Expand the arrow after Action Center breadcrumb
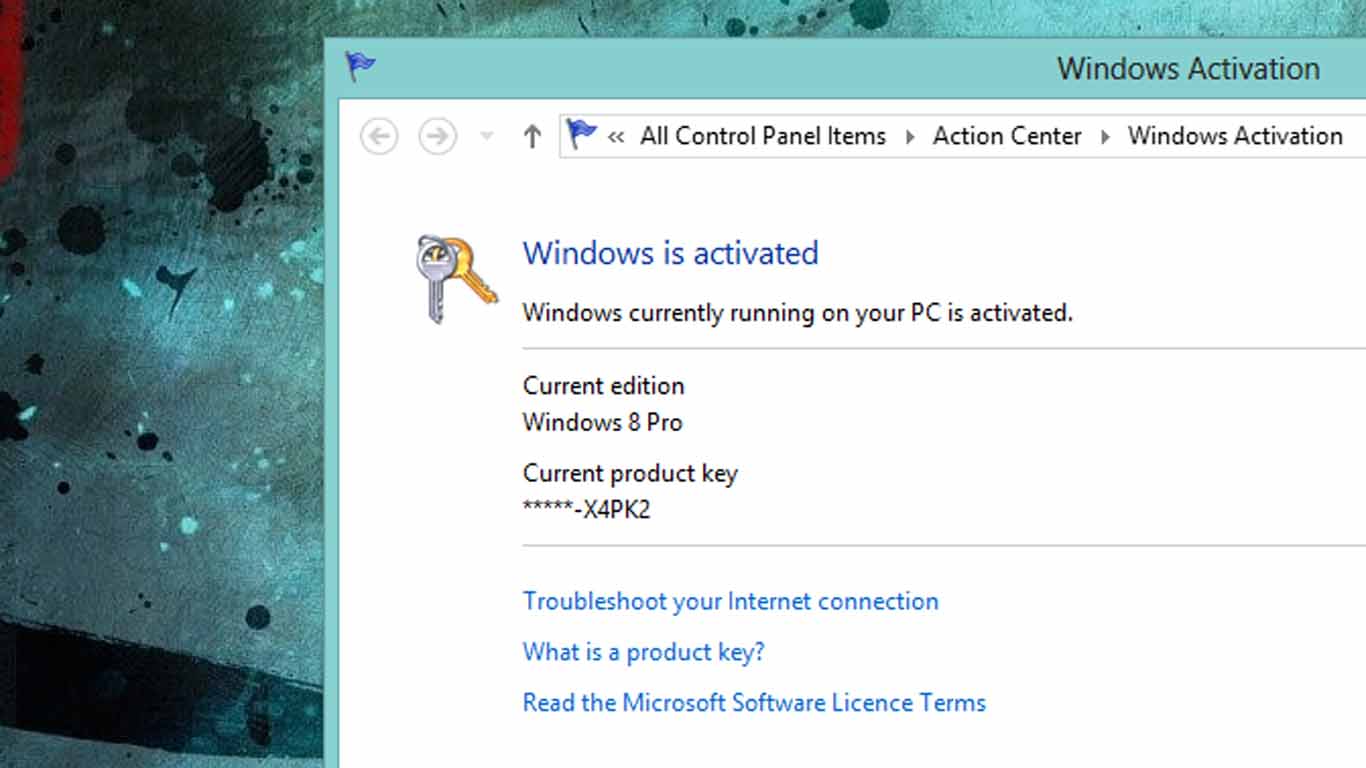Screen dimensions: 1366x768 (x=1105, y=137)
